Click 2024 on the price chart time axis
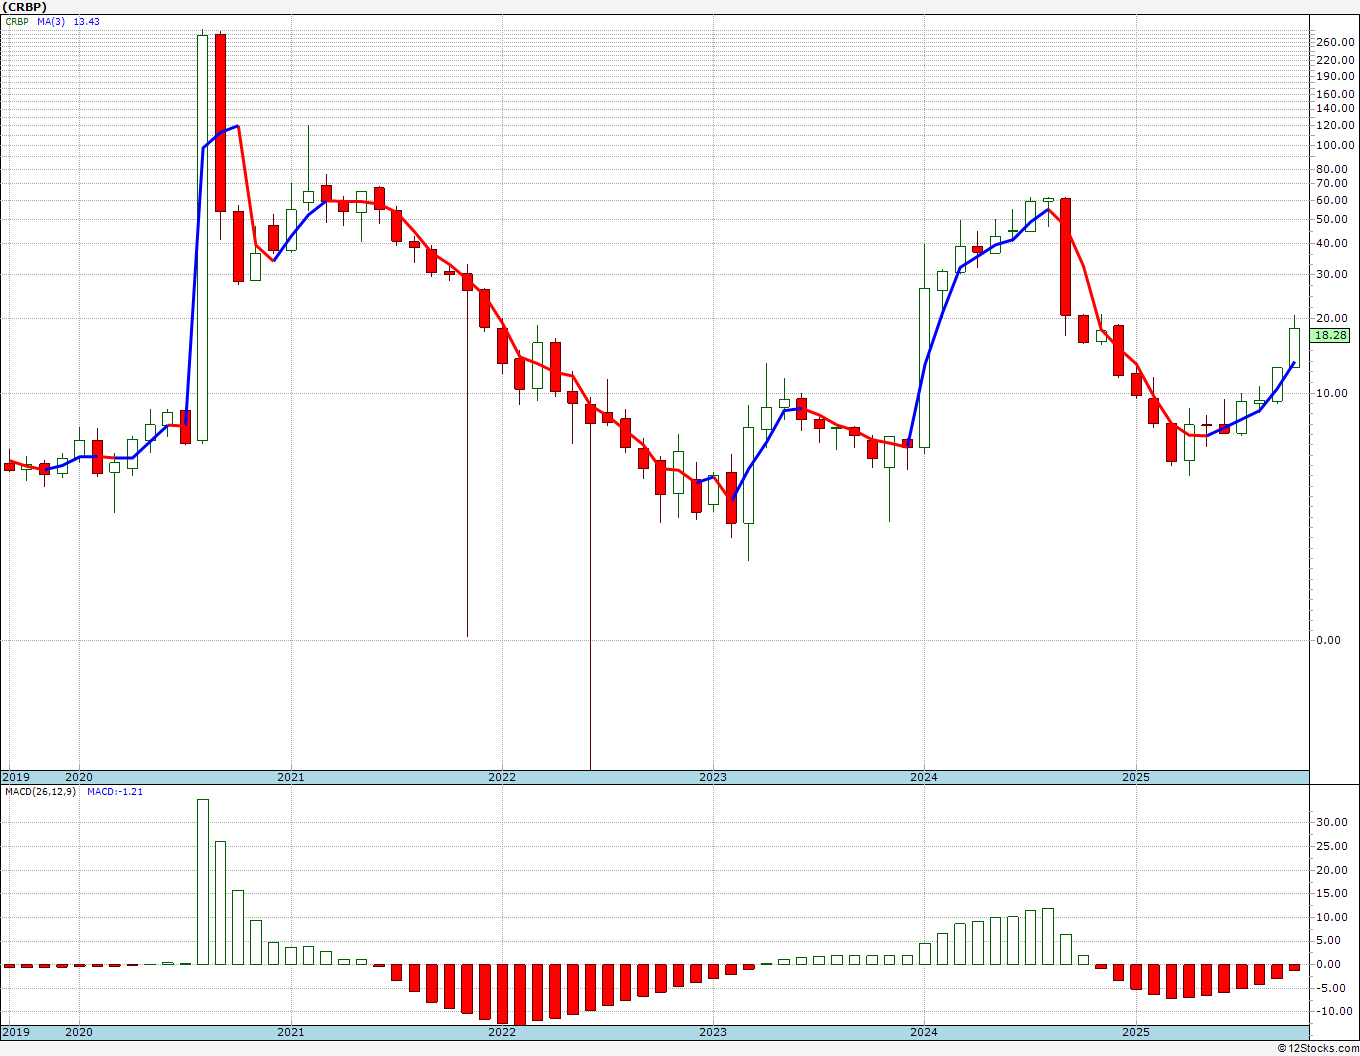Image resolution: width=1360 pixels, height=1056 pixels. tap(924, 777)
